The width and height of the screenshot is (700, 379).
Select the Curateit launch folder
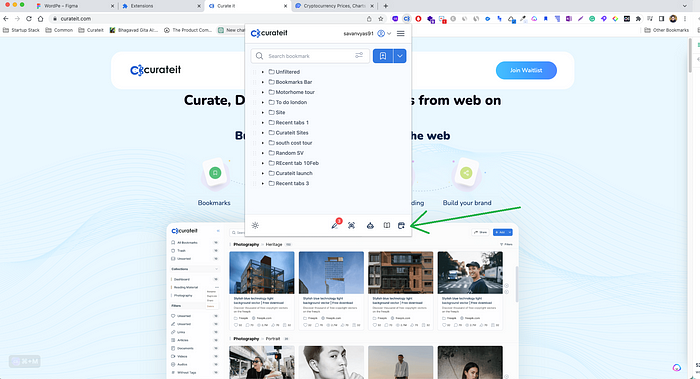[x=291, y=173]
